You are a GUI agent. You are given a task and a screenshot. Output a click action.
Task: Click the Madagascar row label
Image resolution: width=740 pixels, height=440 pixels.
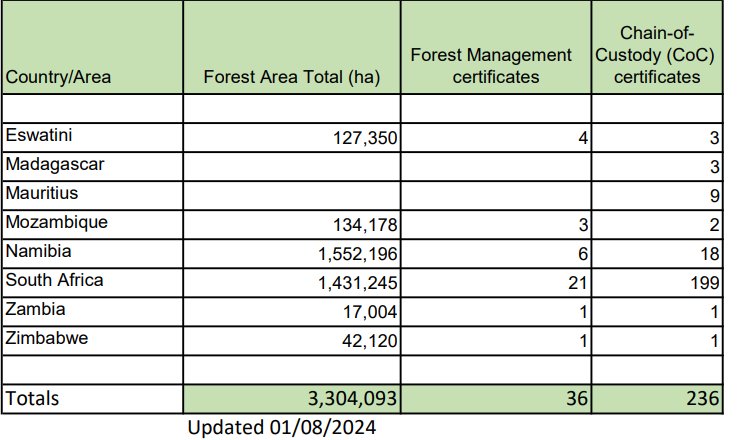[55, 164]
